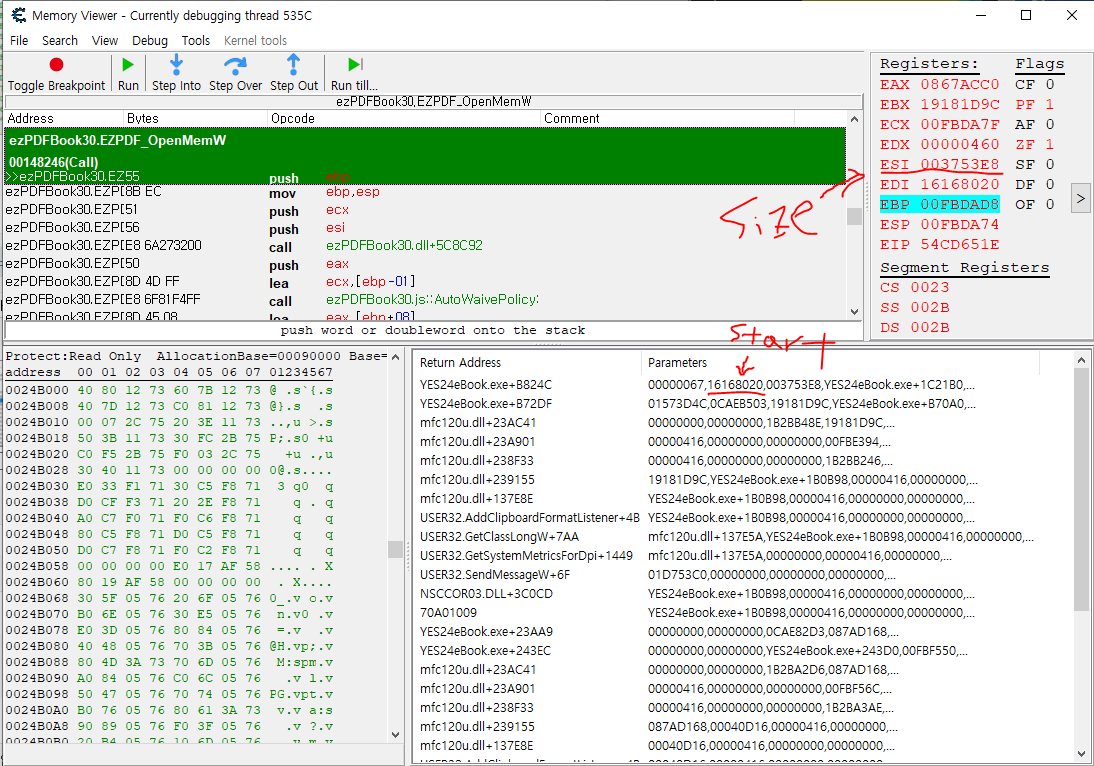Select the 70A01009 return address row
1094x766 pixels.
[x=742, y=613]
